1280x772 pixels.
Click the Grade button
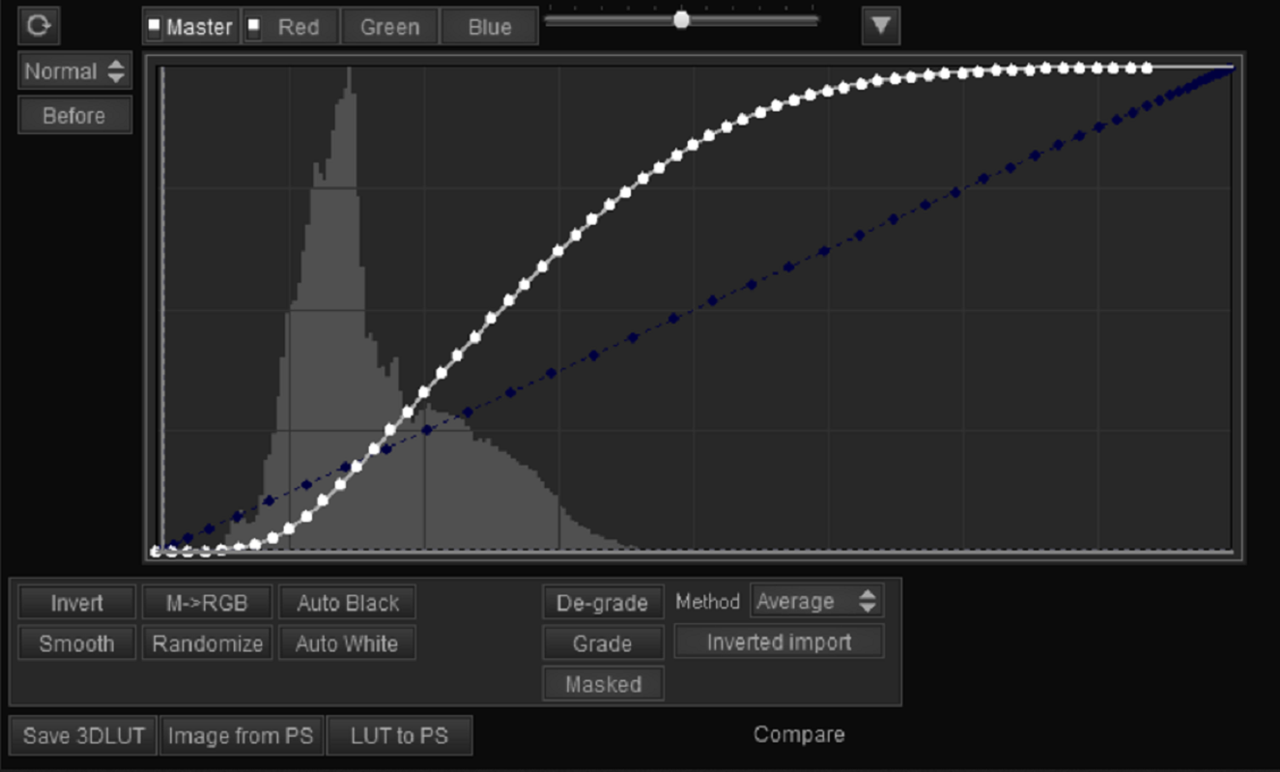click(603, 643)
